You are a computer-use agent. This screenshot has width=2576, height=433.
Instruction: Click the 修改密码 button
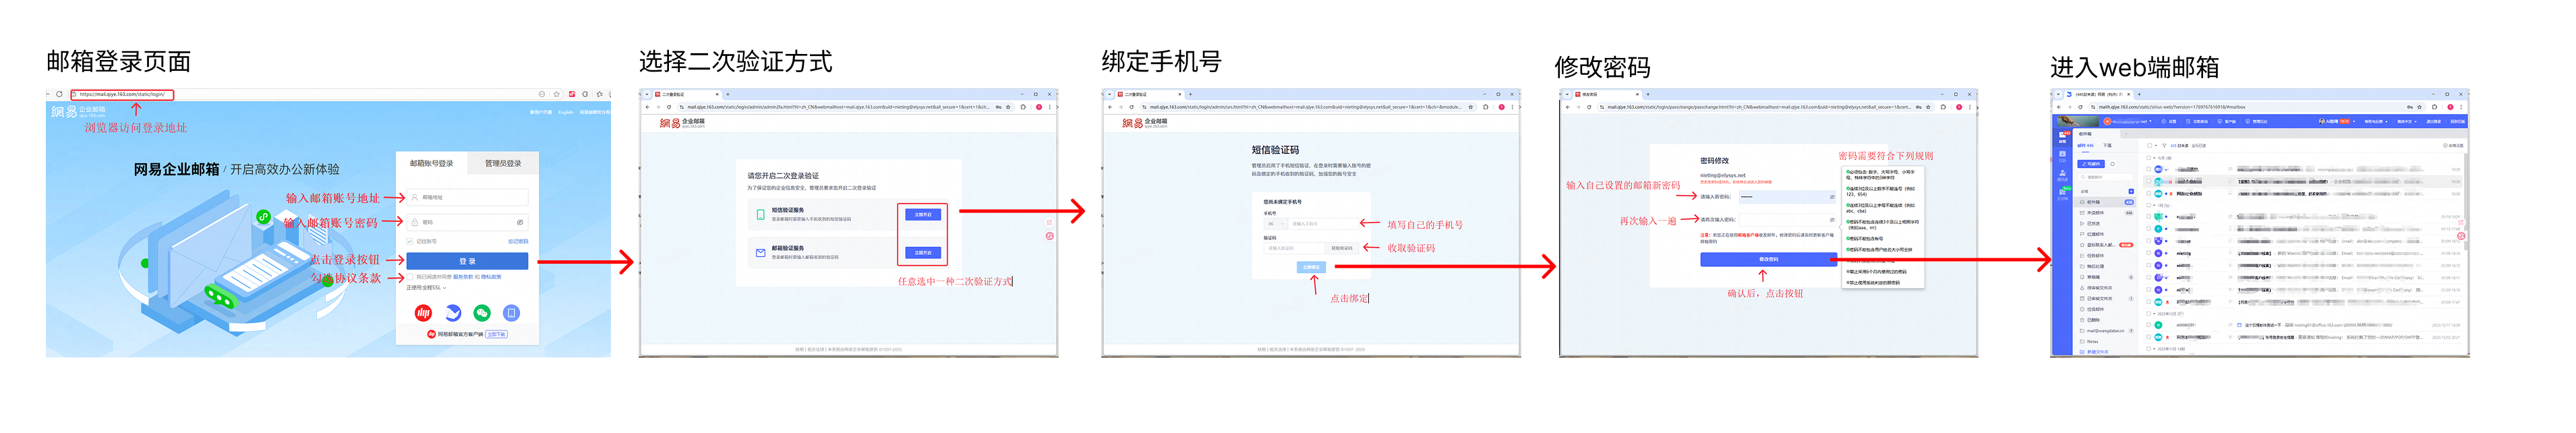click(x=1769, y=260)
